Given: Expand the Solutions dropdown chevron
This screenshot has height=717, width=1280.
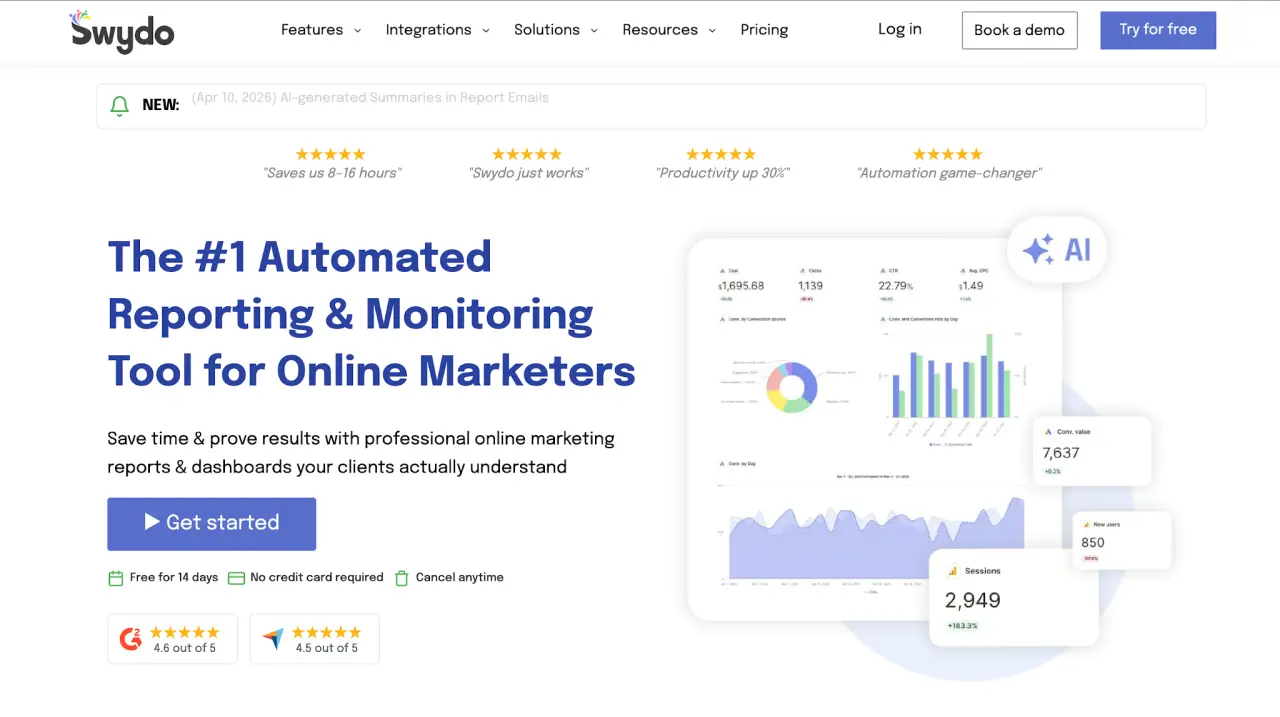Looking at the screenshot, I should pos(594,31).
